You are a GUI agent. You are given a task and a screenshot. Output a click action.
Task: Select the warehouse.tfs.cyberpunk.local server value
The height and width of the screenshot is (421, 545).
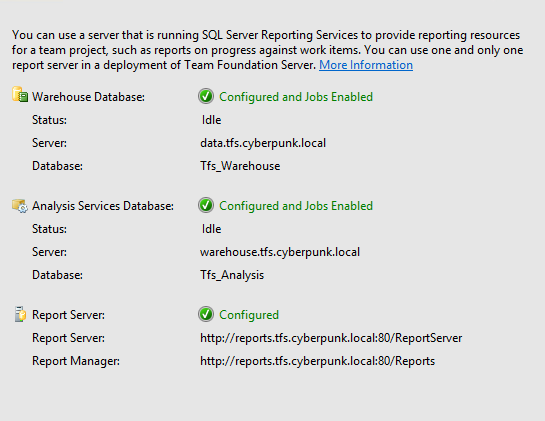[280, 252]
